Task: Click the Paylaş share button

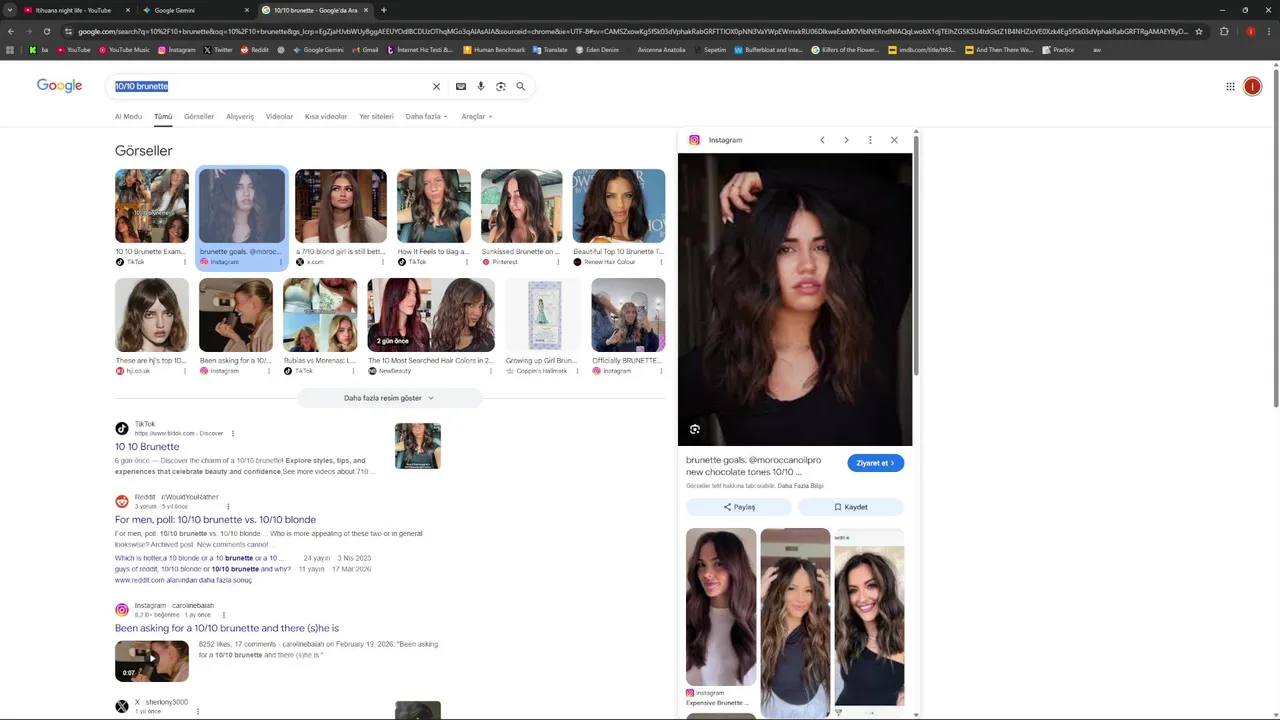Action: coord(739,507)
